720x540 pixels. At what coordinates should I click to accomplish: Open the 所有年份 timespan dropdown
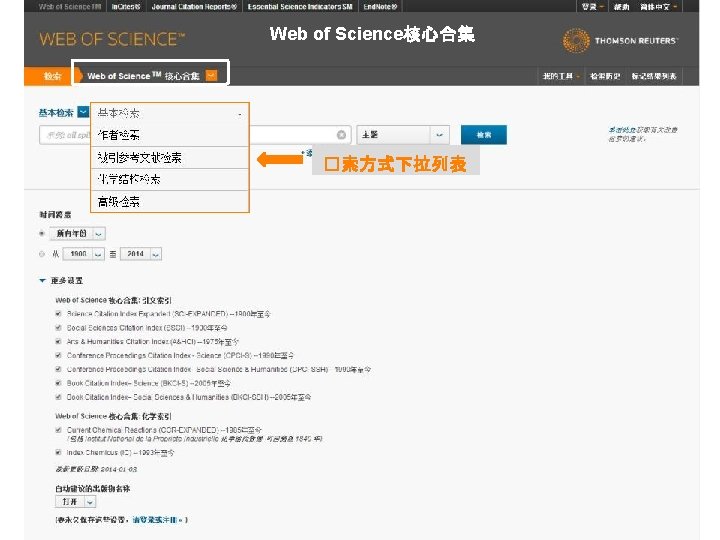click(x=78, y=234)
